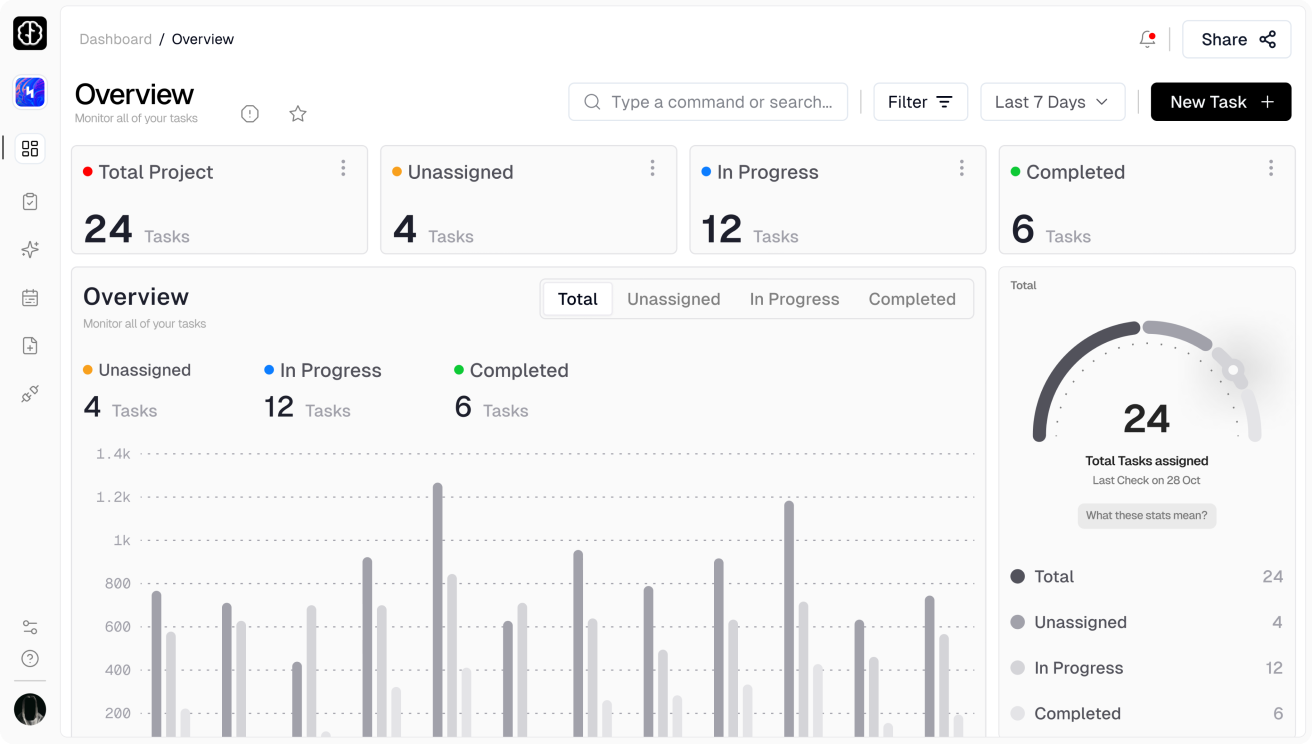The image size is (1312, 744).
Task: Click the help question mark icon
Action: [x=30, y=659]
